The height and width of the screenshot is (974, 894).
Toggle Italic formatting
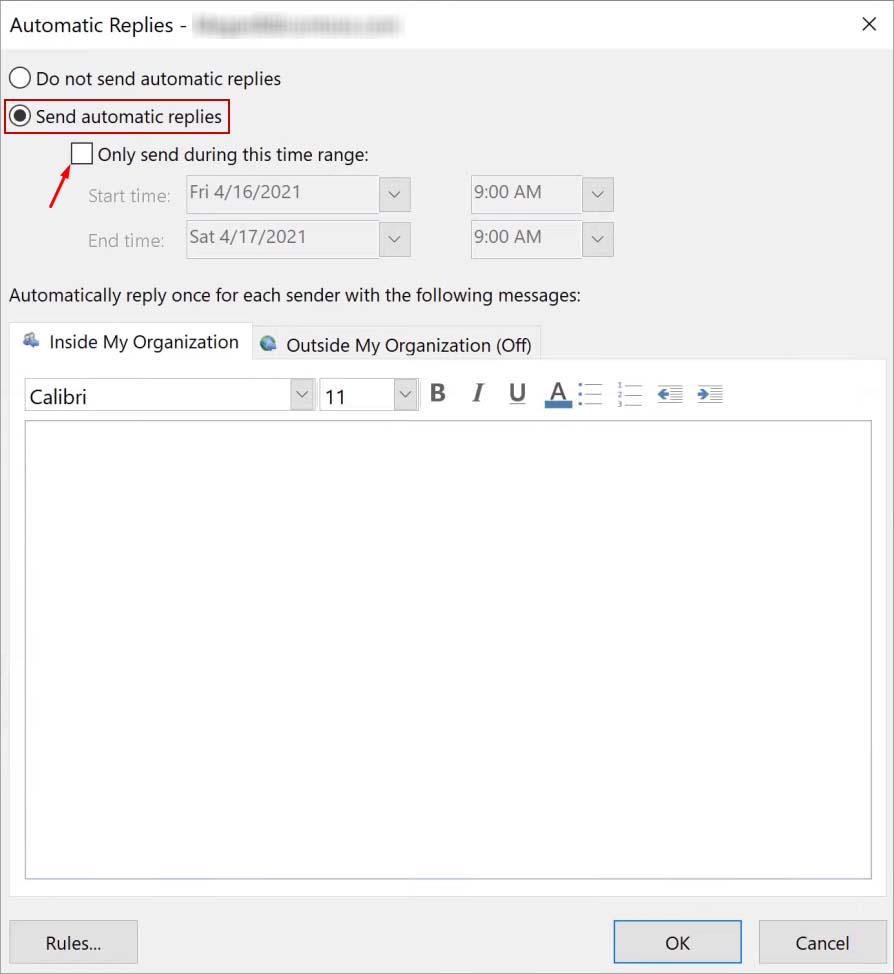(477, 393)
